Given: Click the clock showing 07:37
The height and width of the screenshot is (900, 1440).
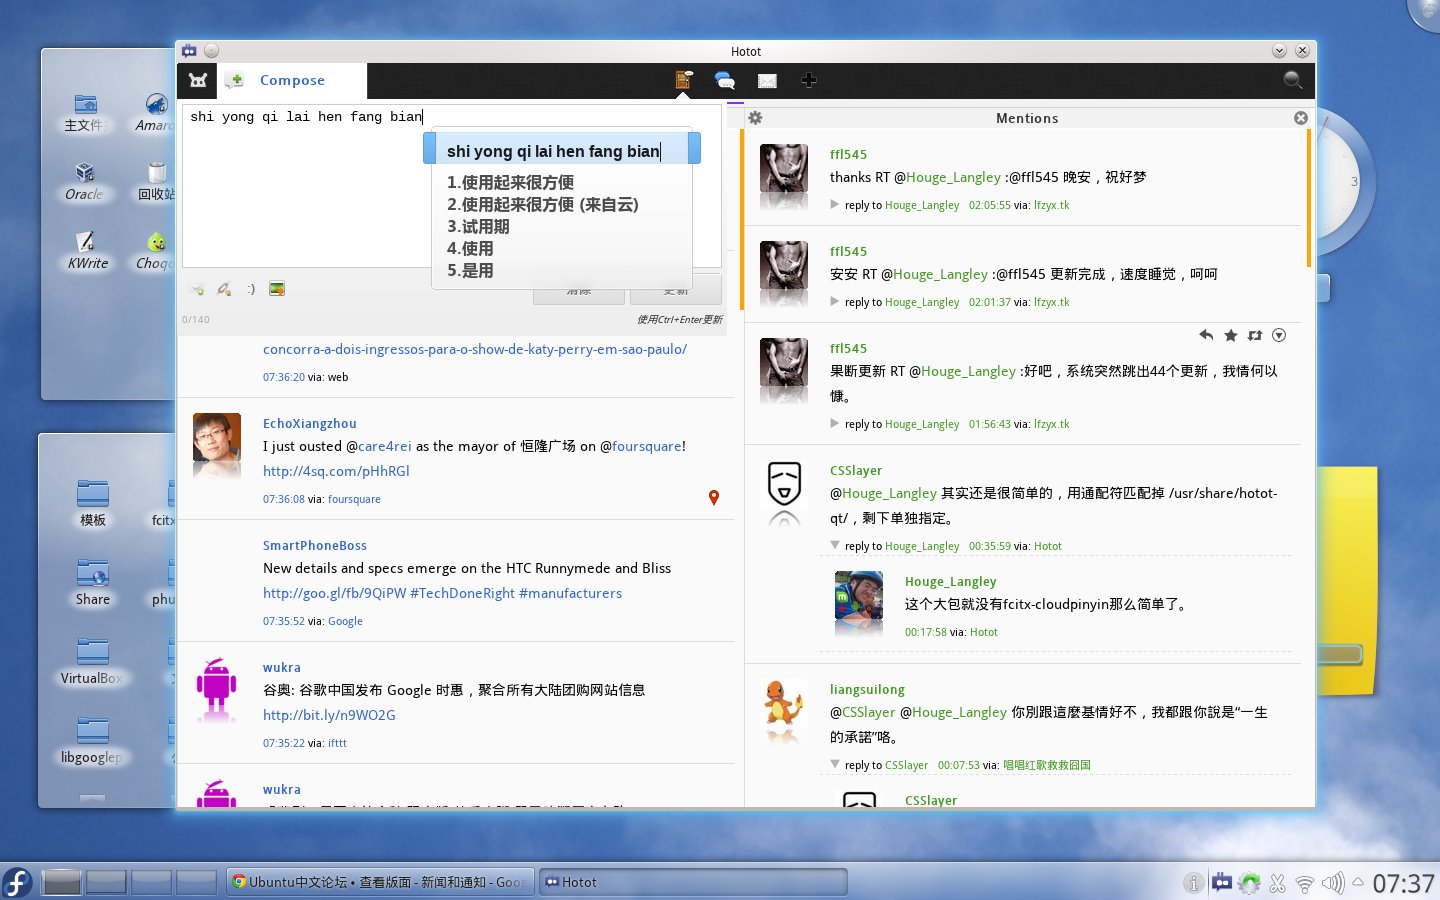Looking at the screenshot, I should click(x=1404, y=883).
